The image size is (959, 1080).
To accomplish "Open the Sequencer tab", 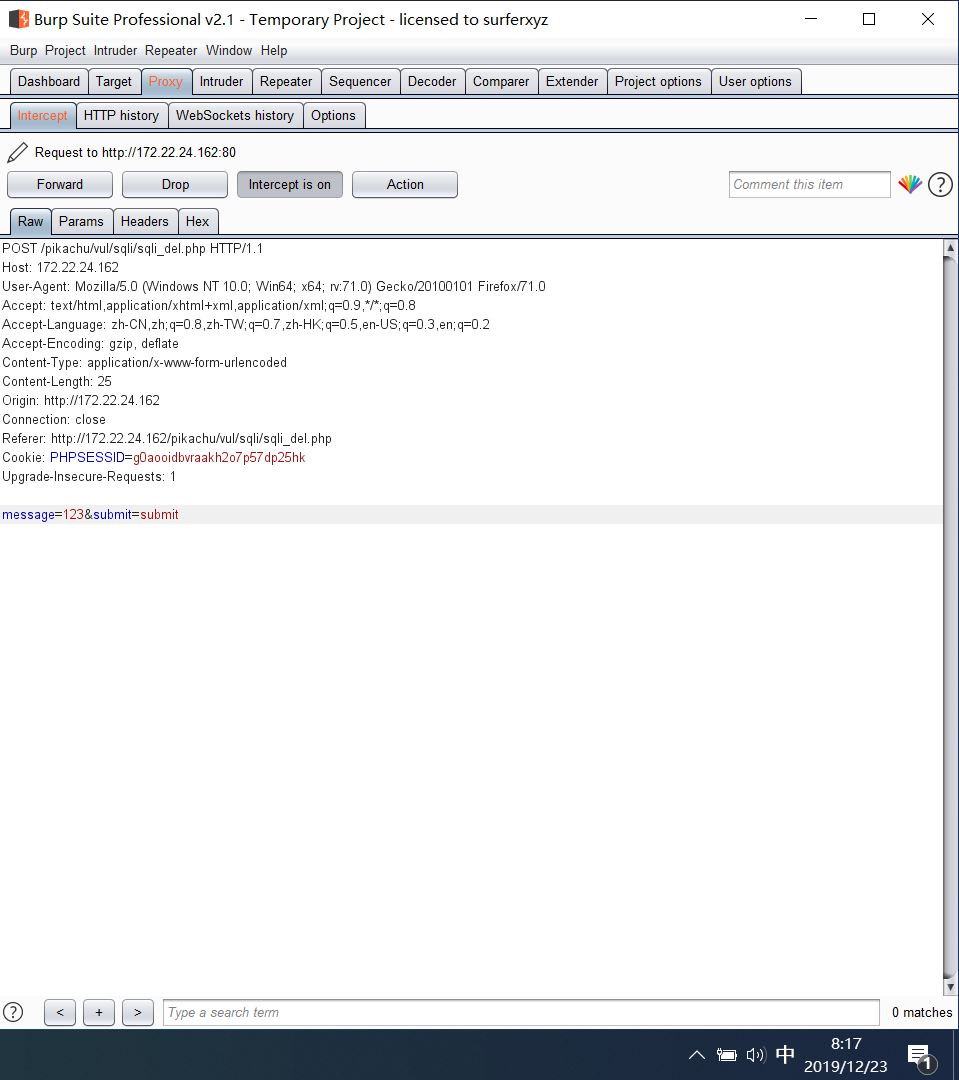I will [360, 81].
